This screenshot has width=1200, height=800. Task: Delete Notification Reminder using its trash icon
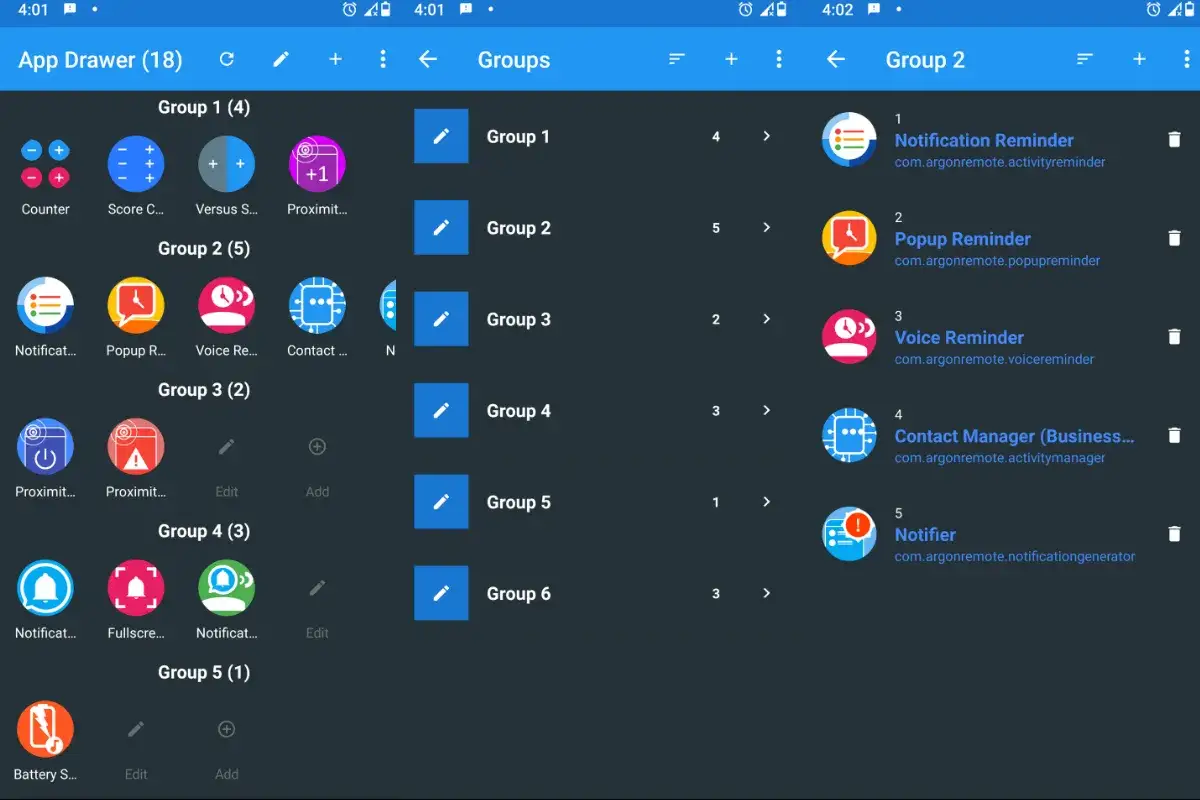(1175, 140)
